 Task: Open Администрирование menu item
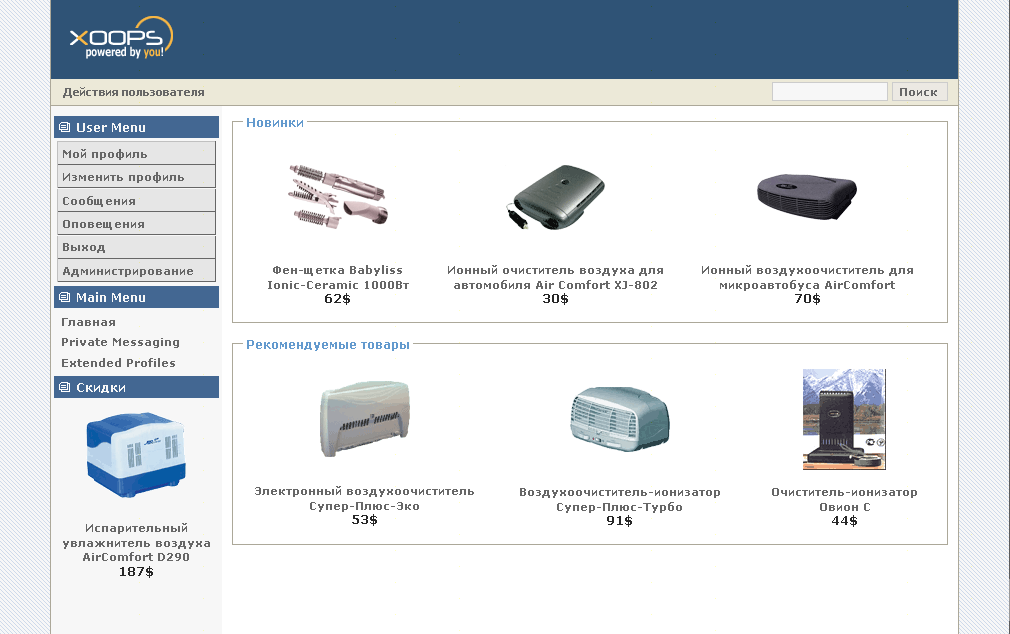[136, 271]
